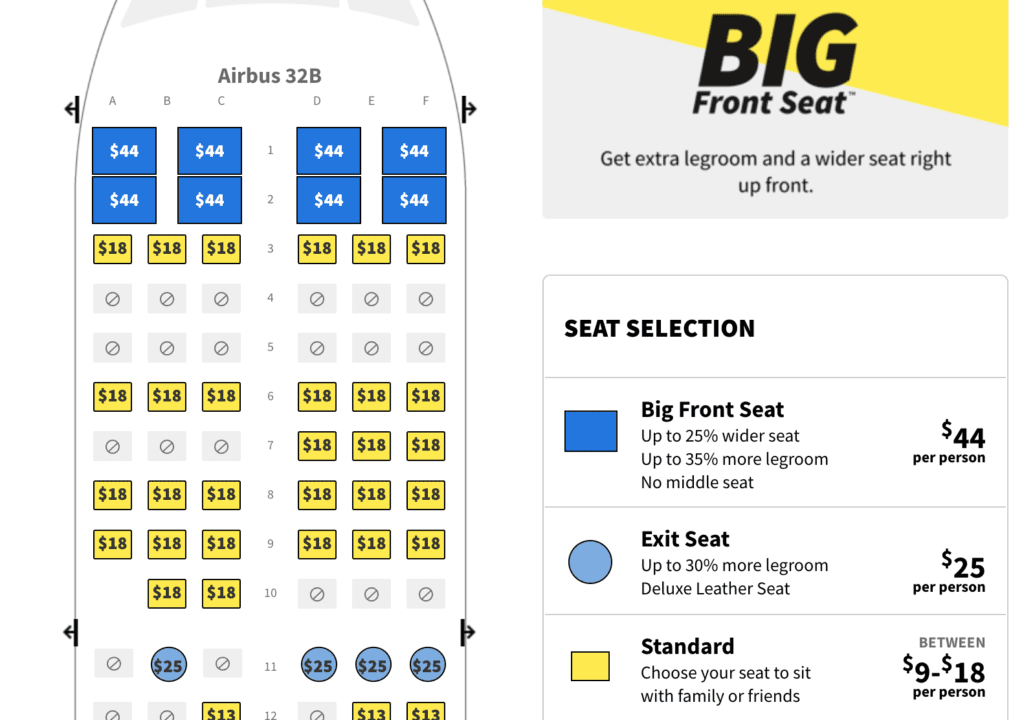Click blocked seat 11A icon
Viewport: 1024px width, 720px height.
tap(113, 663)
